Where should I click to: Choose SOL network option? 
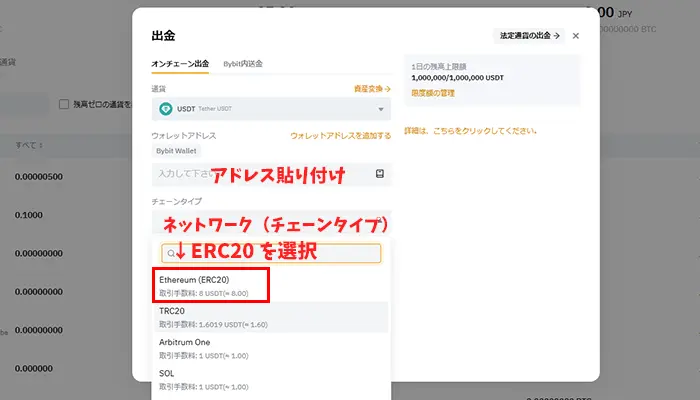tap(271, 379)
